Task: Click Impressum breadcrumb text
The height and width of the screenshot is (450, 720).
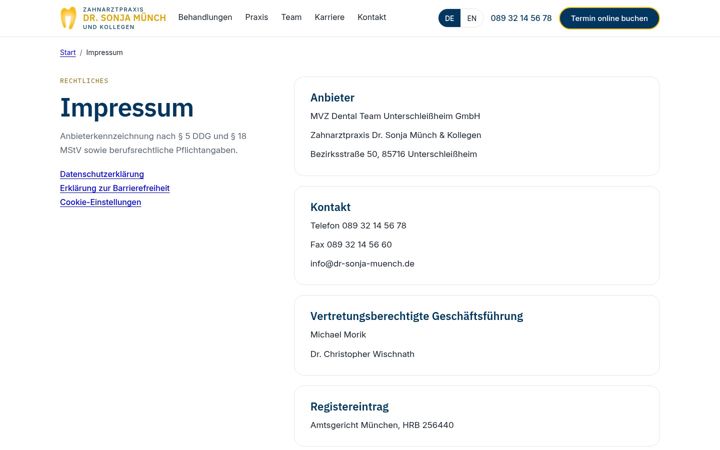Action: [x=104, y=52]
